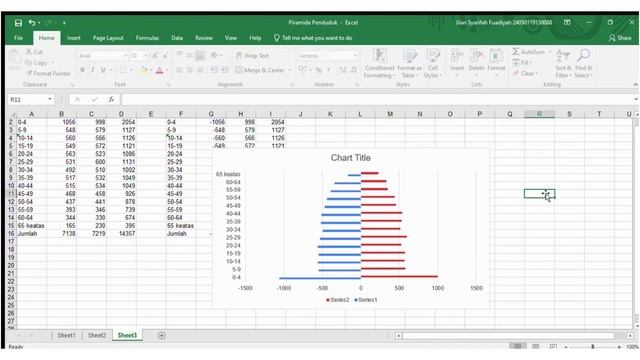640x360 pixels.
Task: Switch to the Page Layout tab
Action: [x=108, y=38]
